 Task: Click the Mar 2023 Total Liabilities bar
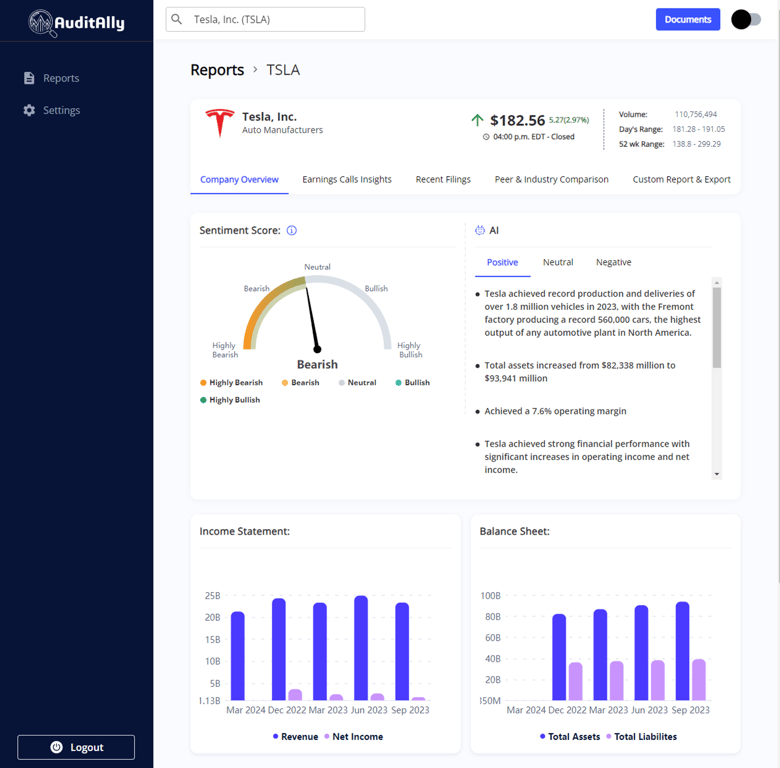tap(617, 680)
